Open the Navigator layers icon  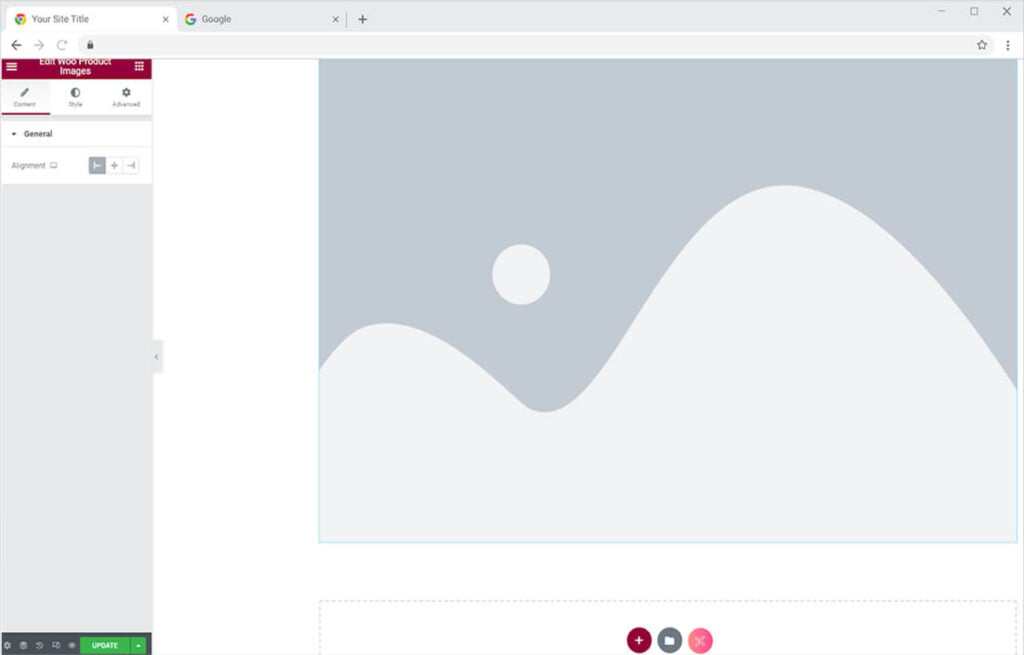23,646
